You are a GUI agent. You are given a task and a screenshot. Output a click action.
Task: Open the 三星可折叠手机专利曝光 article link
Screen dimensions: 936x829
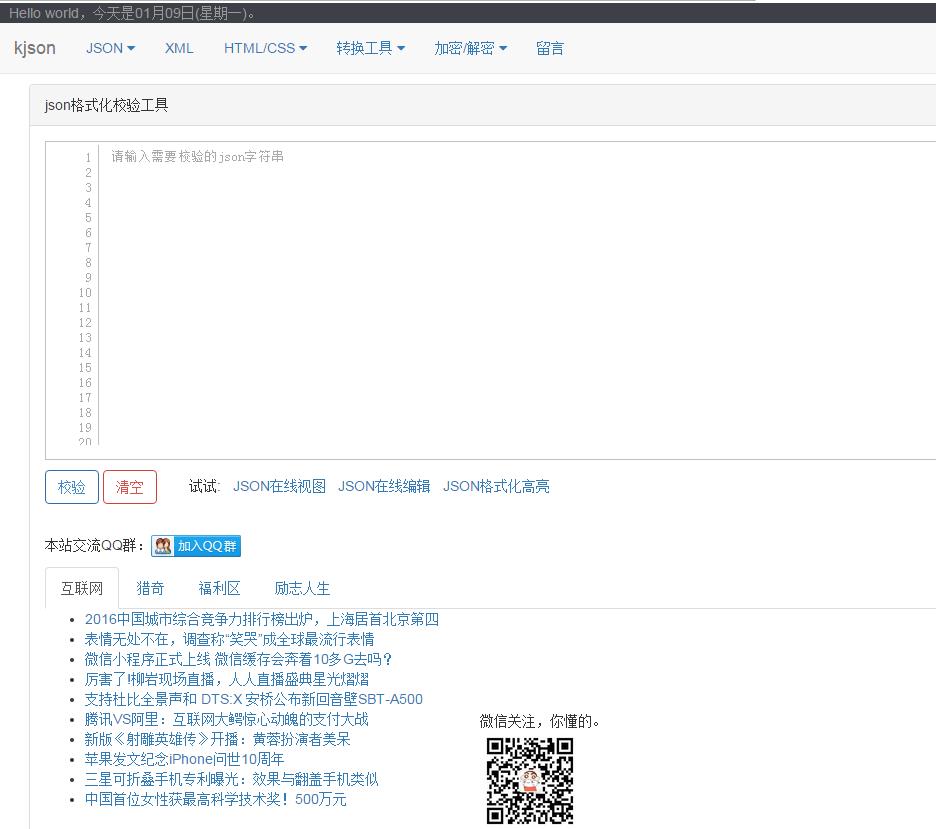pos(231,779)
